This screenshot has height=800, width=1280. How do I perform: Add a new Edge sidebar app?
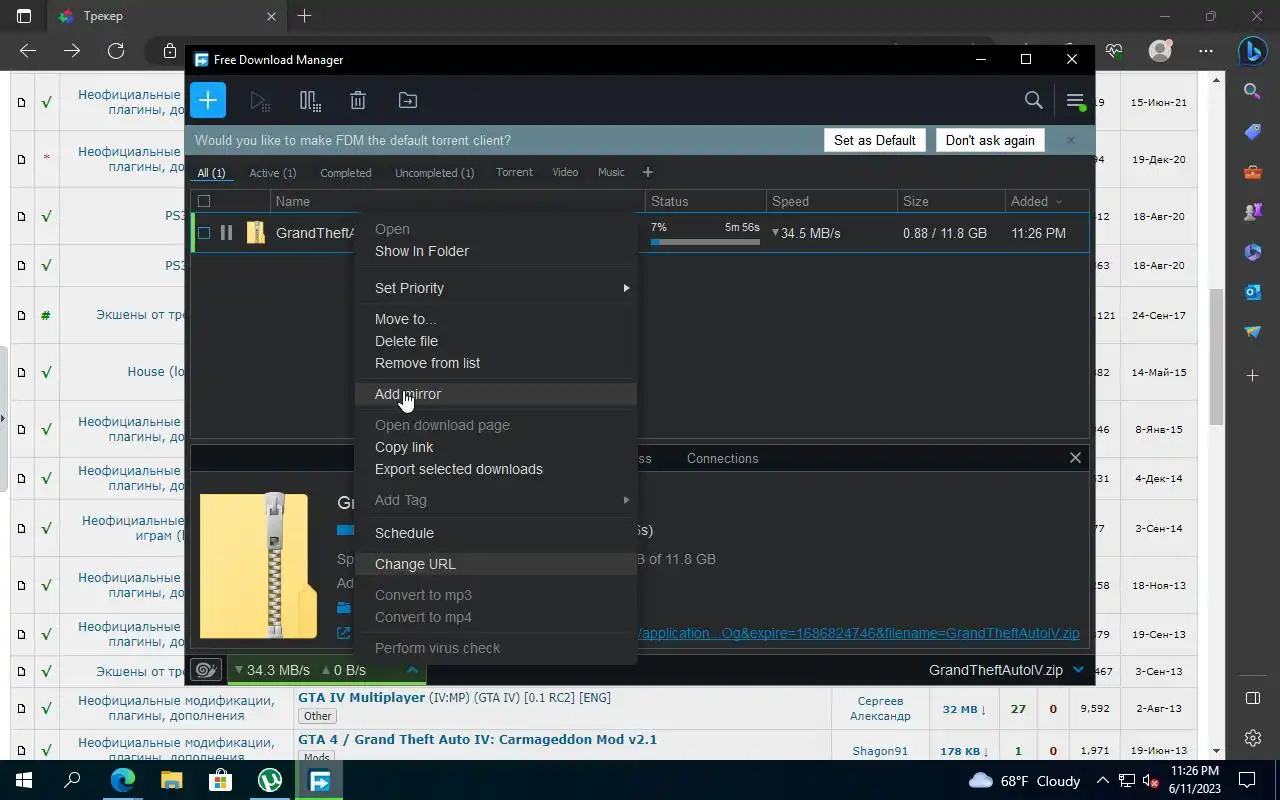(1252, 376)
